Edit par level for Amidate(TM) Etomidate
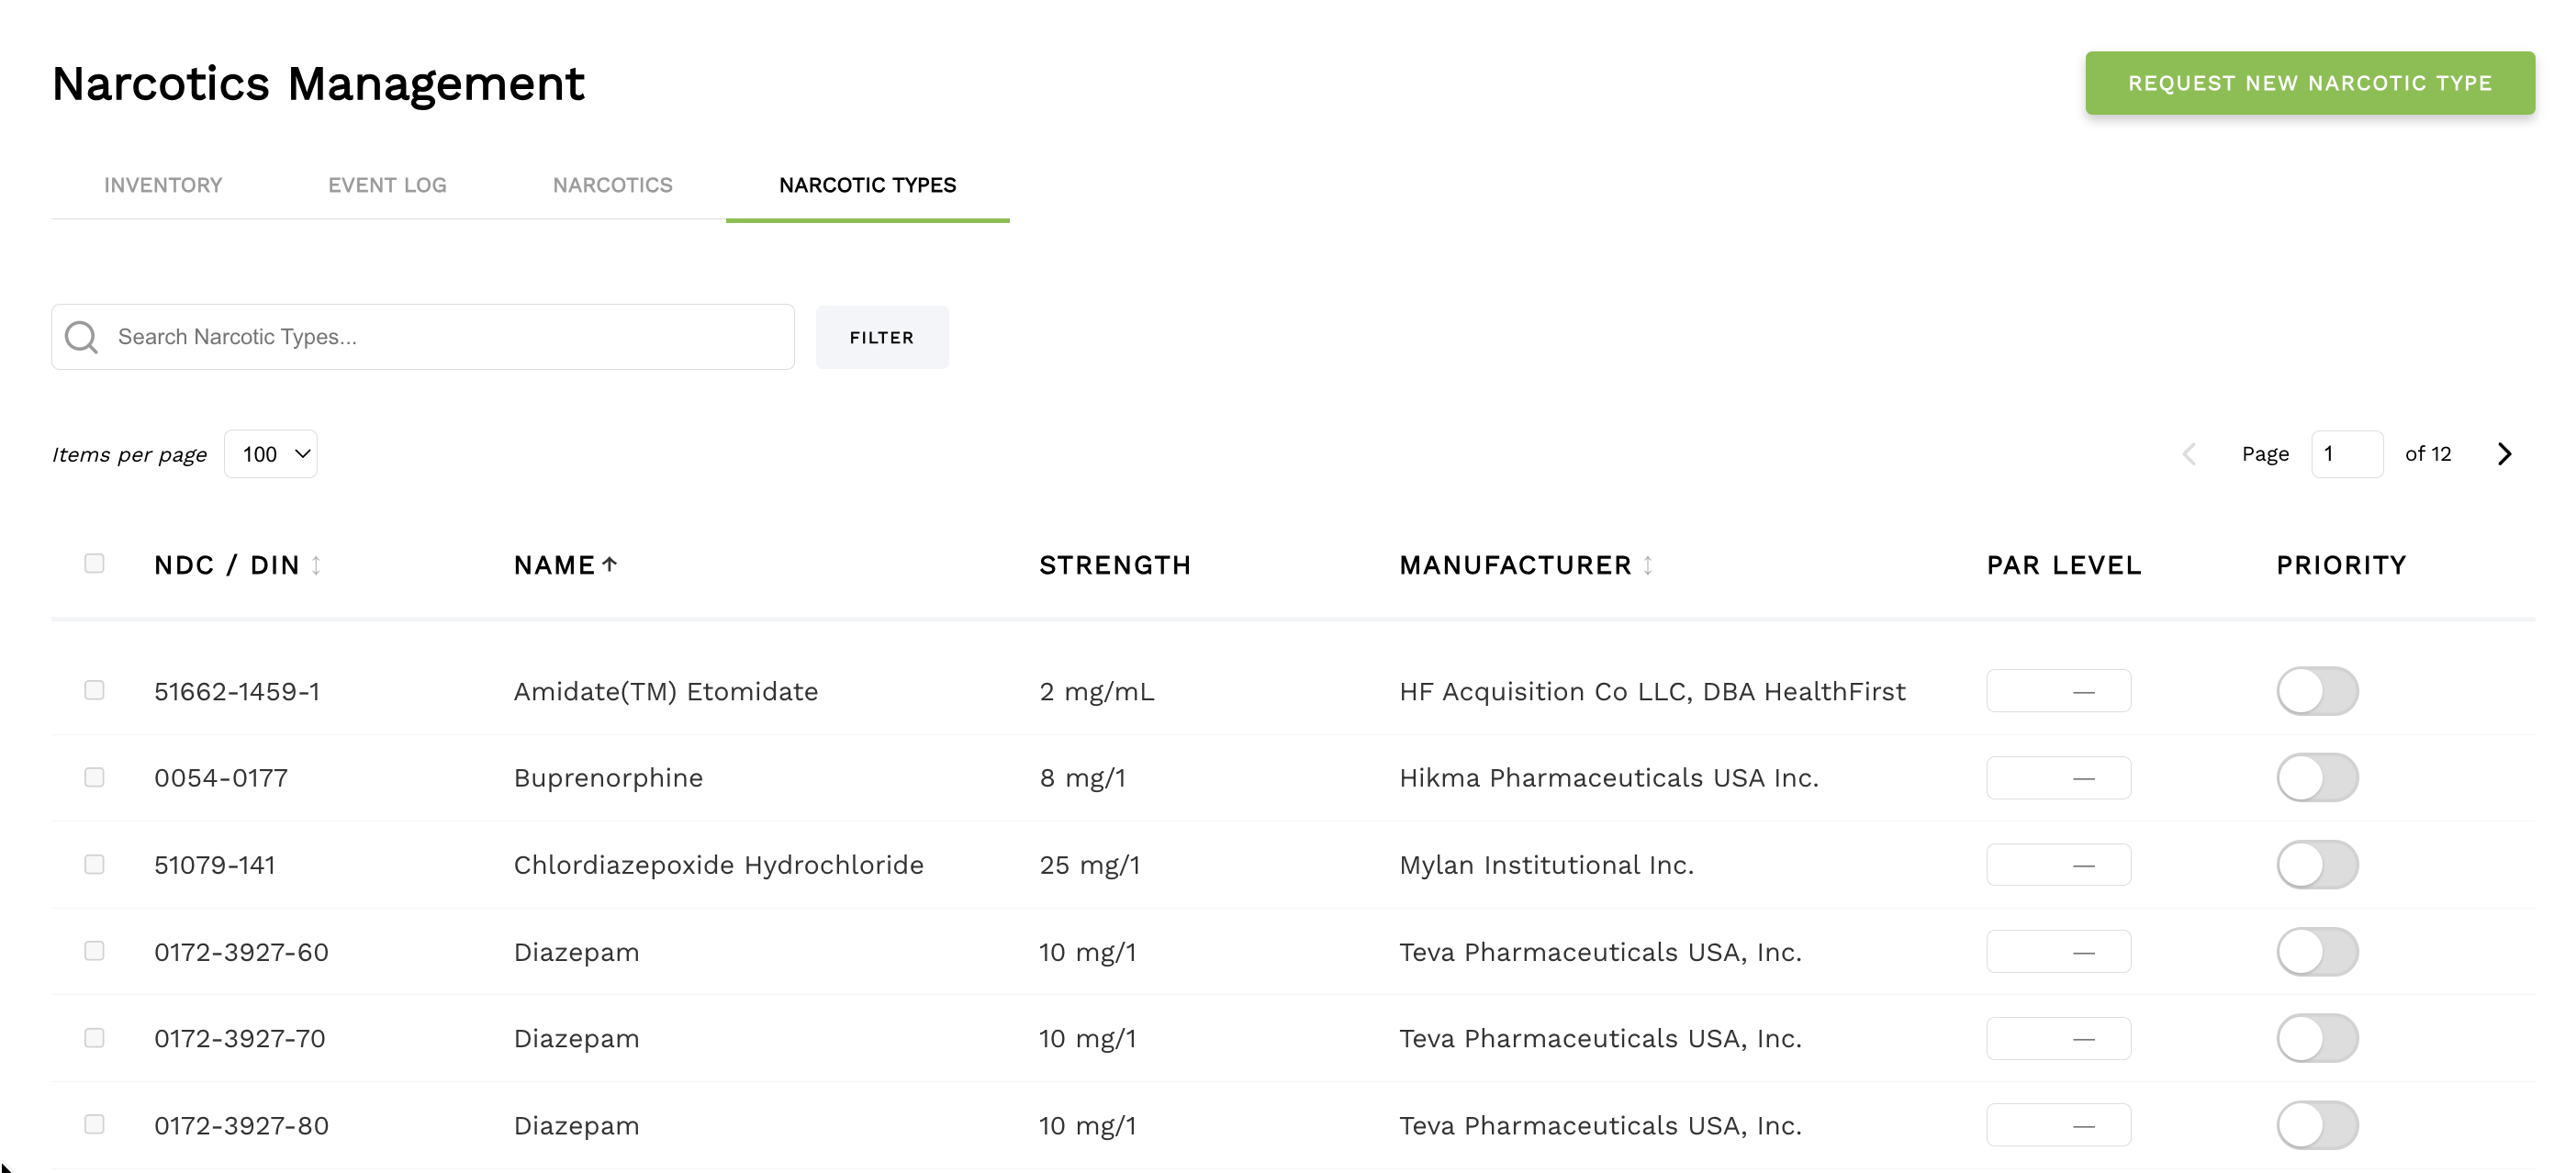The width and height of the screenshot is (2576, 1173). click(x=2058, y=691)
